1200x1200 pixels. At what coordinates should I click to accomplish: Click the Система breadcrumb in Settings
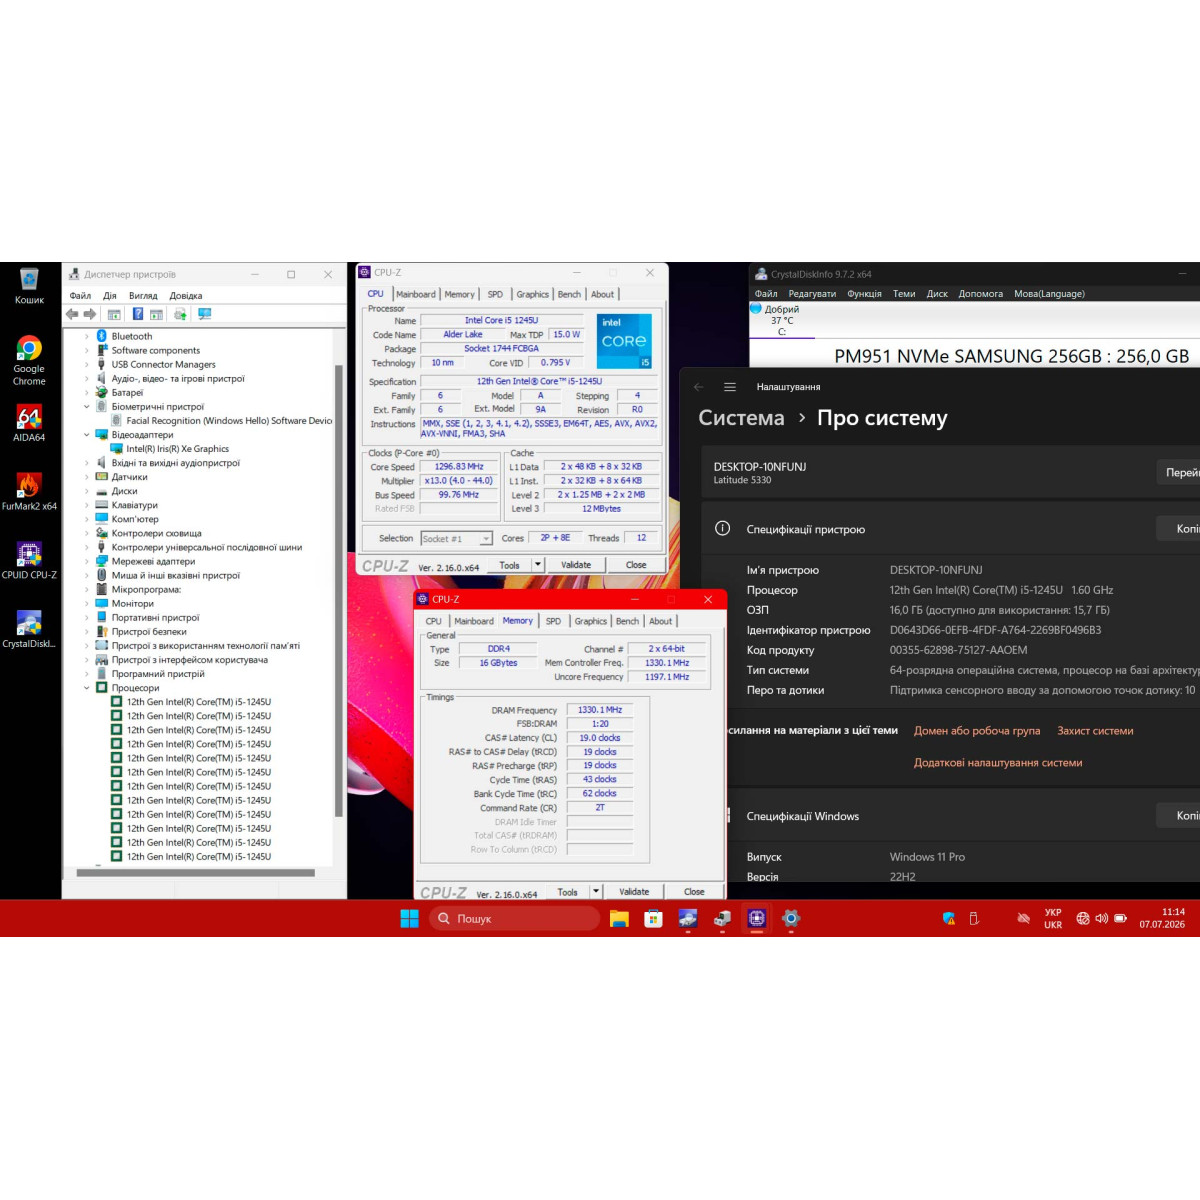(741, 418)
